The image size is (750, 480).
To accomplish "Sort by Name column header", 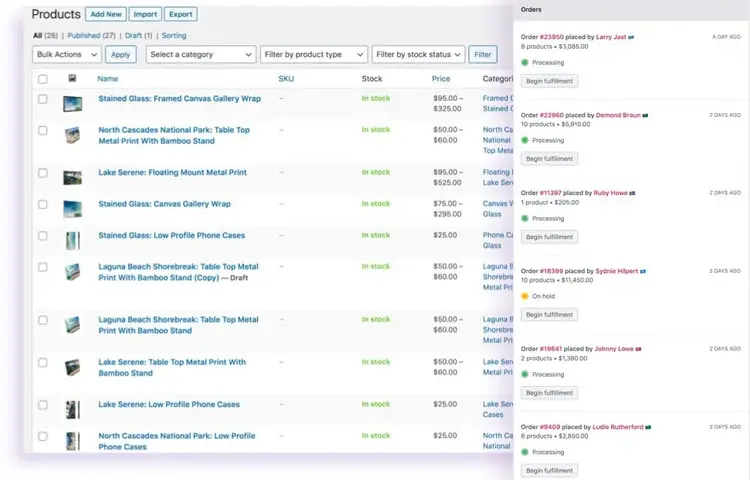I will coord(108,78).
